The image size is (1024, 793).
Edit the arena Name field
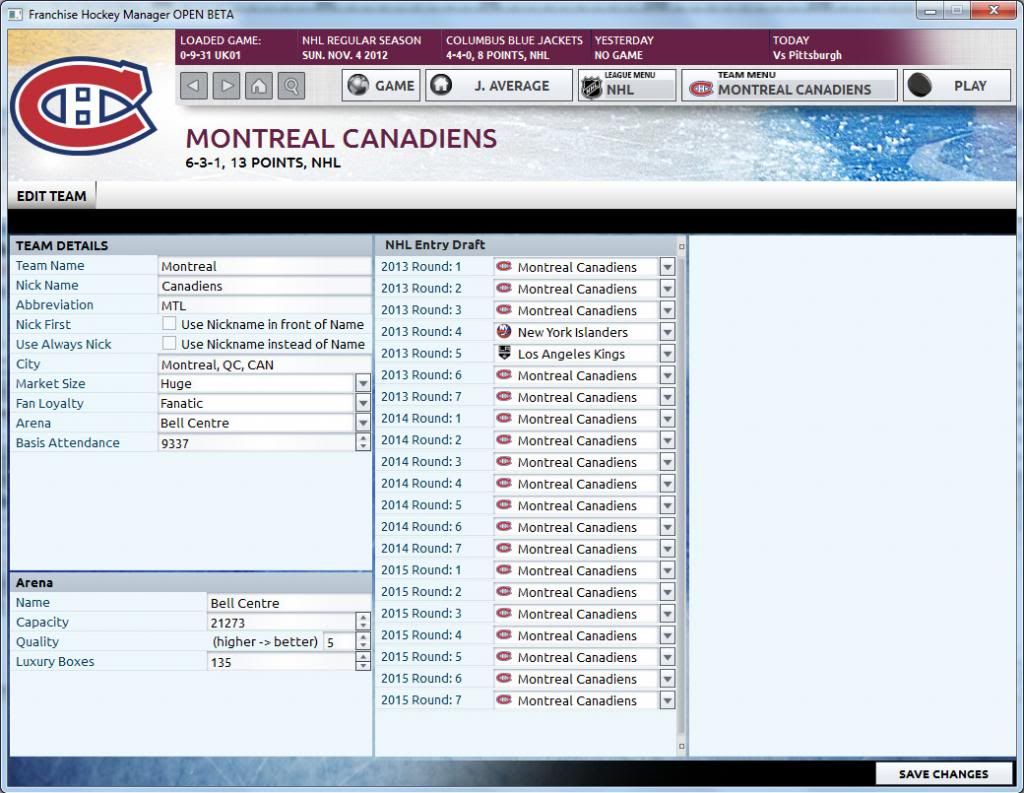tap(289, 603)
